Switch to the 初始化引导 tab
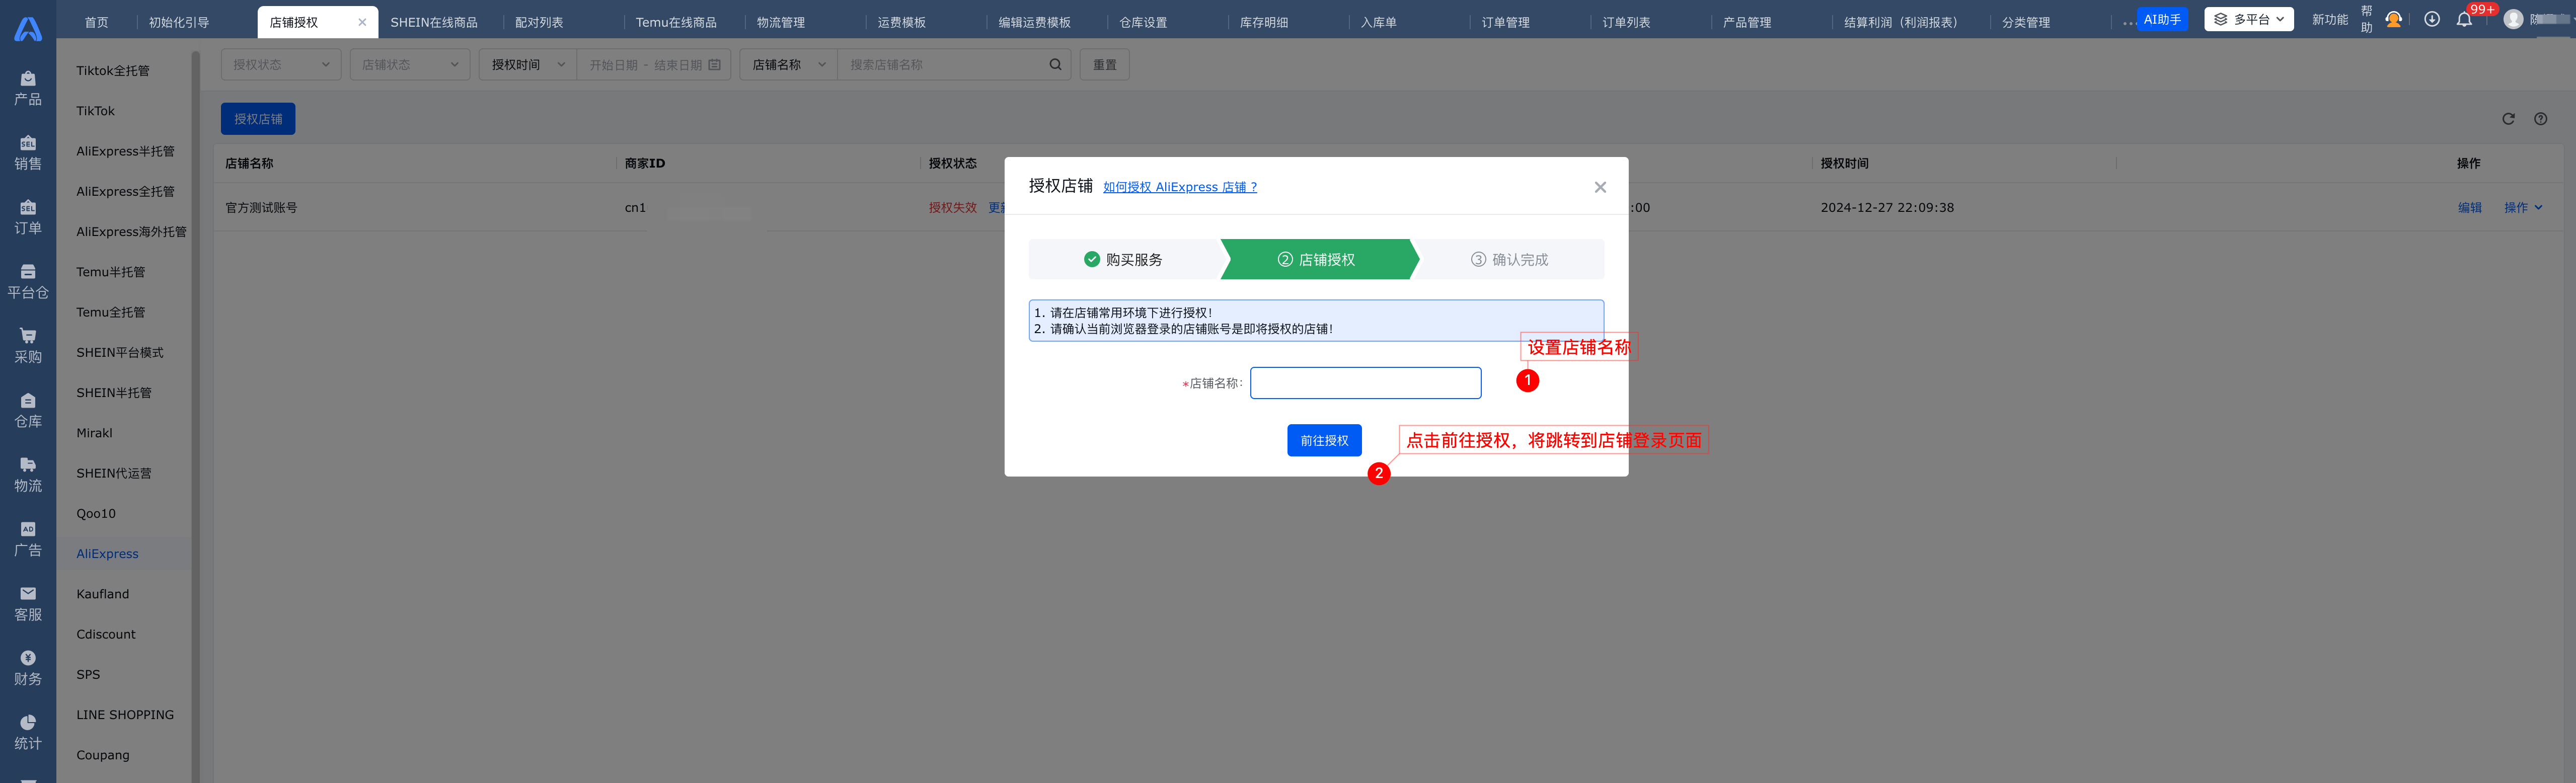This screenshot has width=2576, height=783. coord(179,22)
